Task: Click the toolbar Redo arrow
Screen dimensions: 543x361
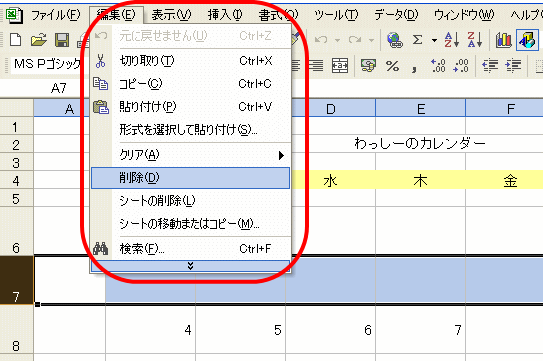Action: coord(355,40)
